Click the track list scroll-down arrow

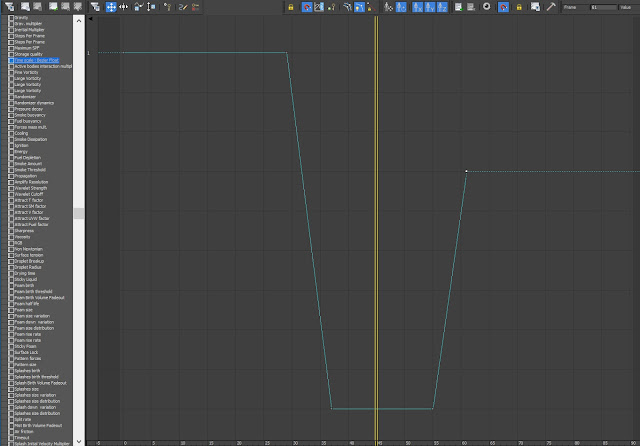click(x=79, y=442)
